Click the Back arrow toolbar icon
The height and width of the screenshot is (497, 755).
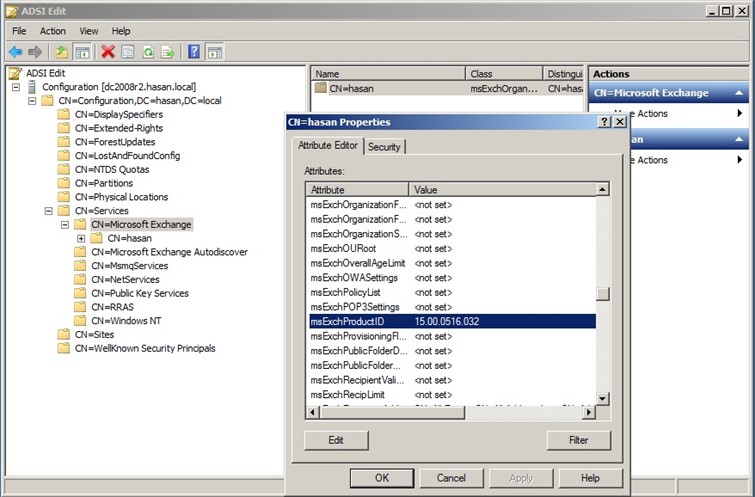pos(15,52)
